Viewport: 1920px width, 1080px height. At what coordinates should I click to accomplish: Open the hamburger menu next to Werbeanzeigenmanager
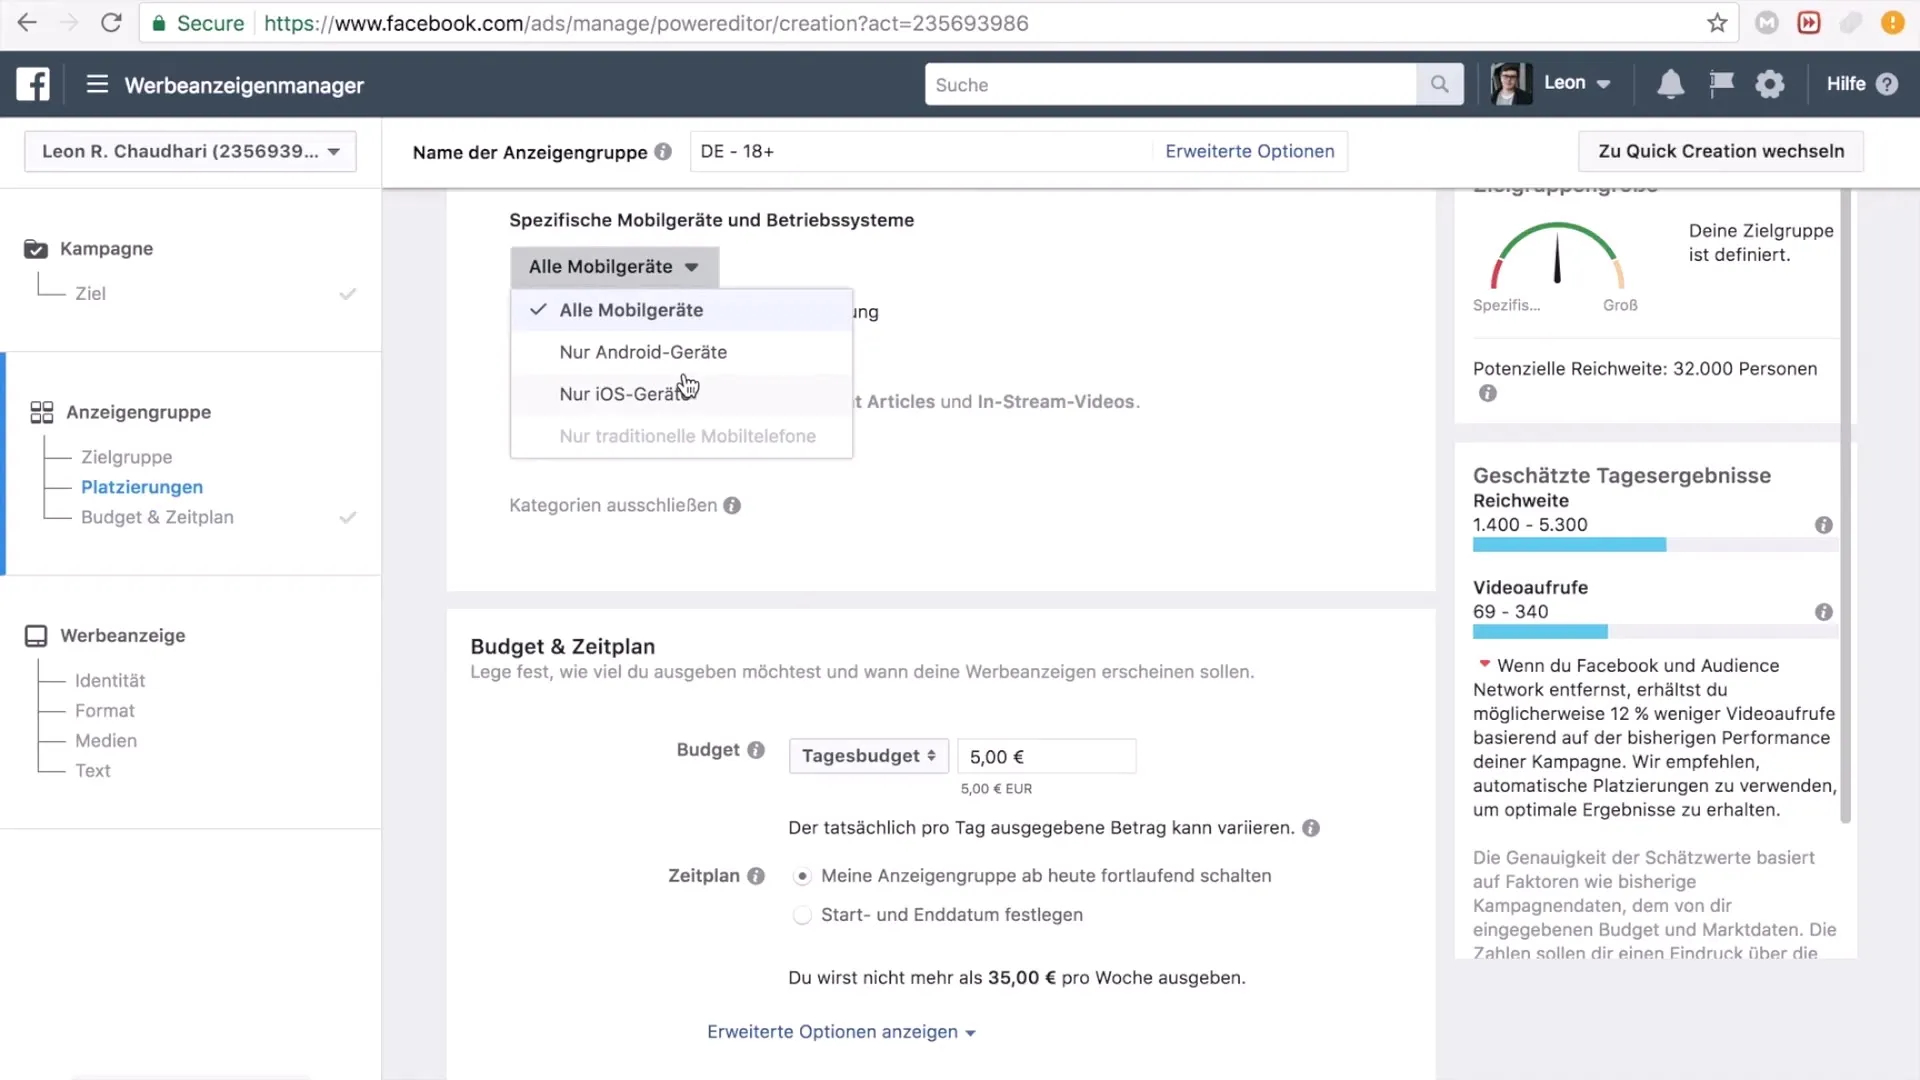(97, 84)
